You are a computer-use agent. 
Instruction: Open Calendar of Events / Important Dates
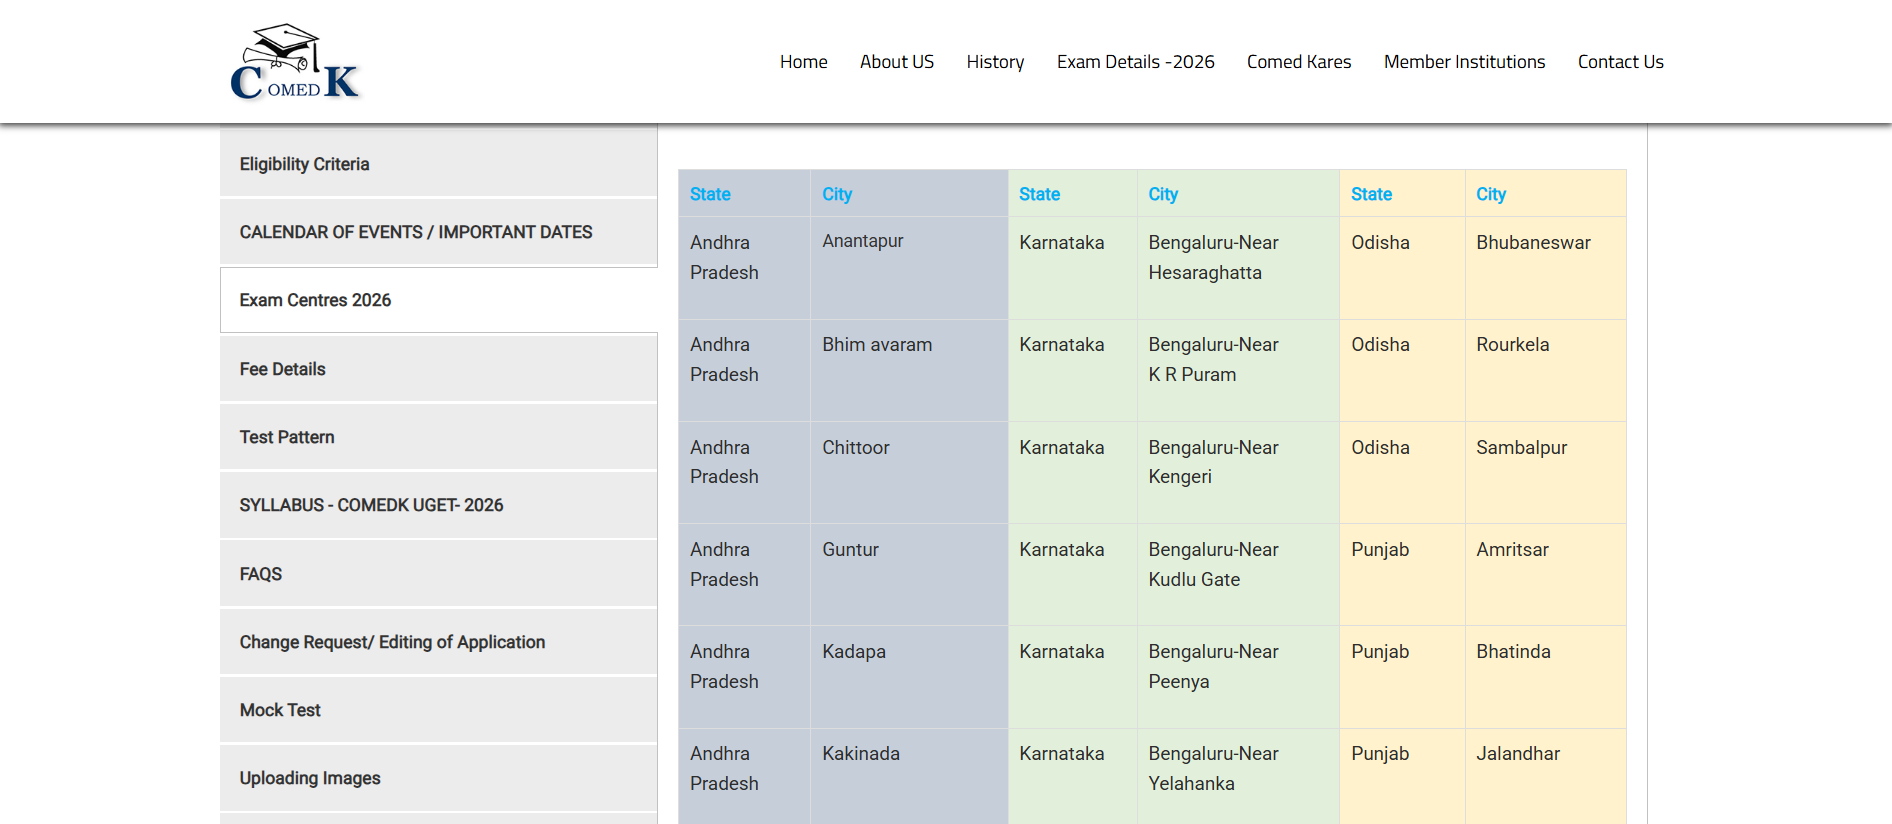(415, 232)
